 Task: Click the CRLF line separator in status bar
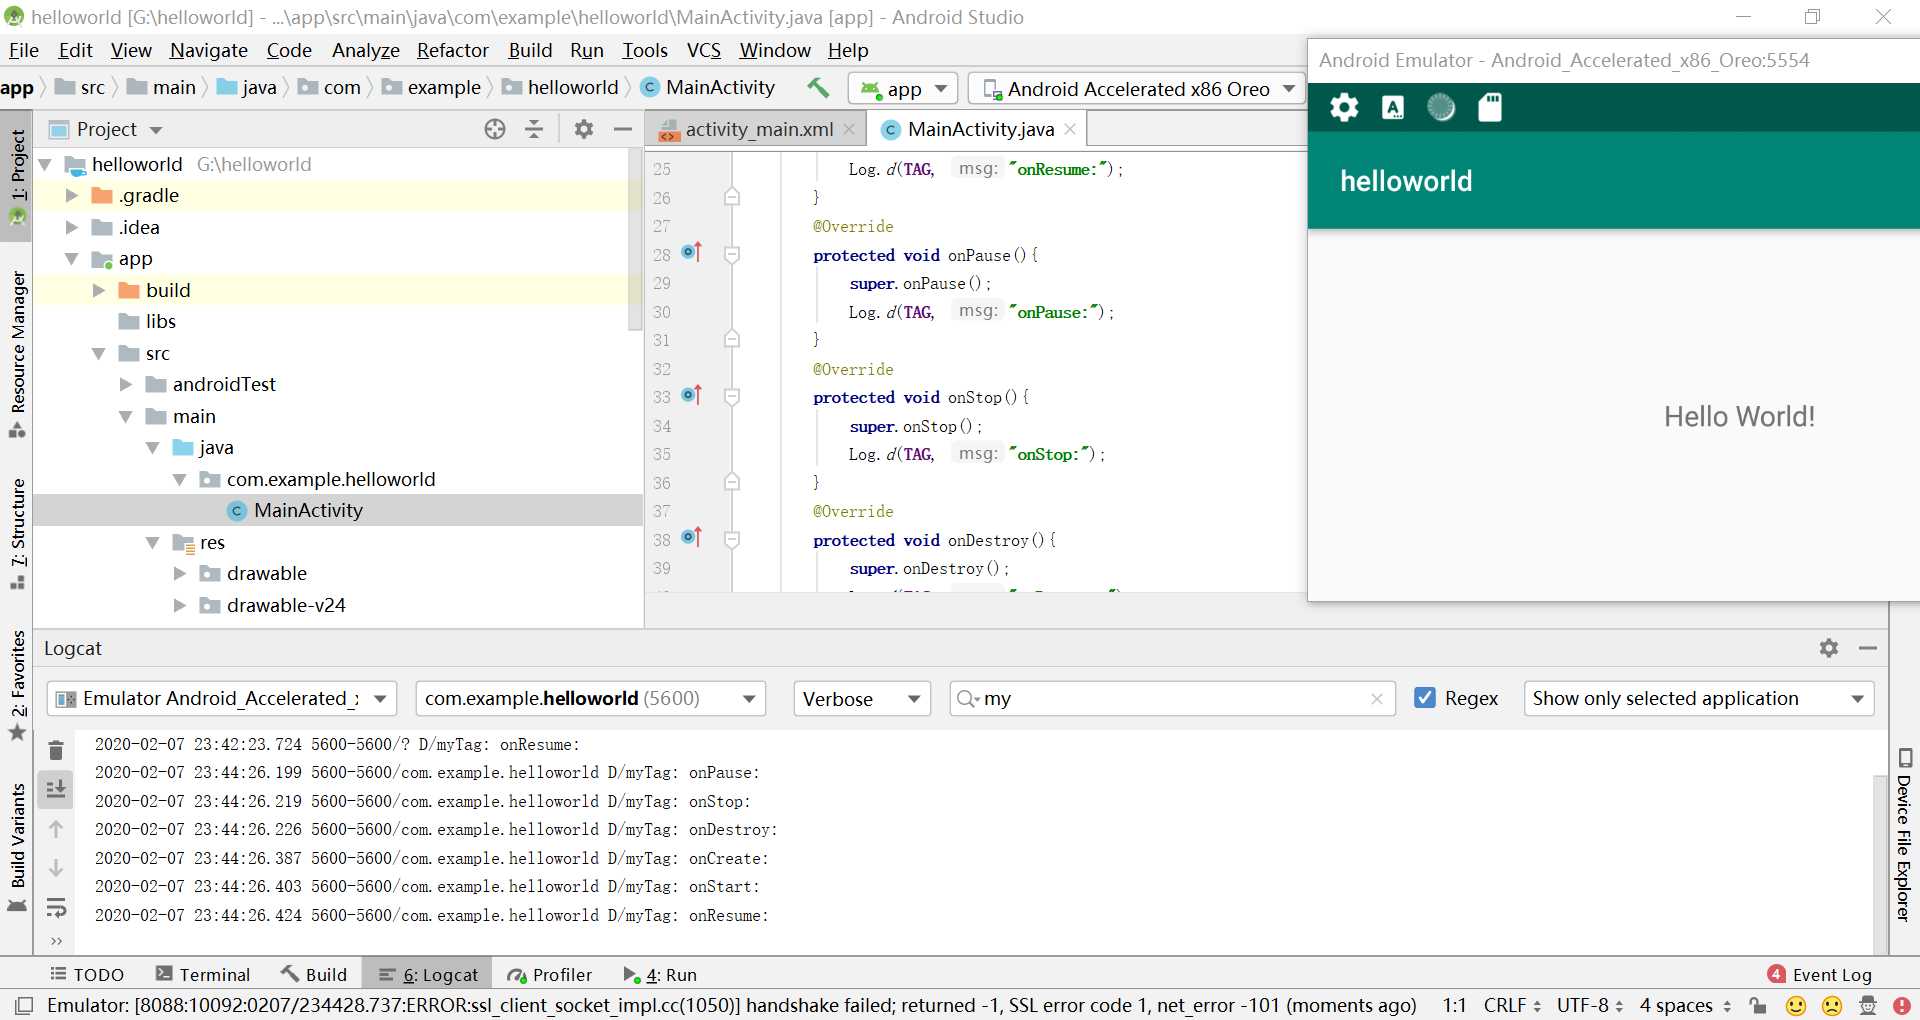tap(1512, 1005)
